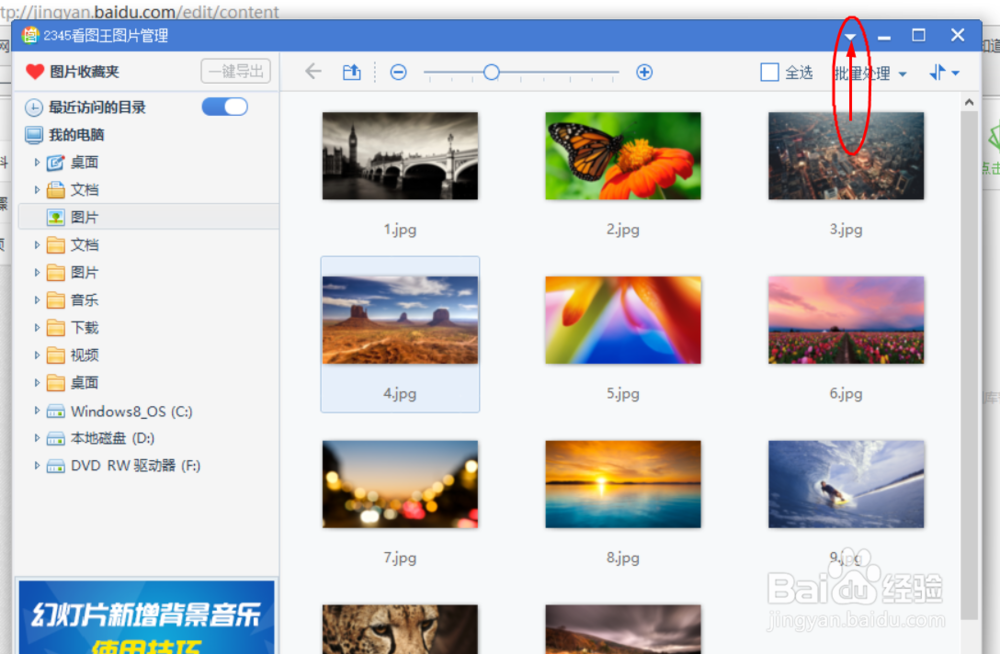This screenshot has width=1000, height=654.
Task: Adjust the thumbnail size slider handle
Action: [491, 72]
